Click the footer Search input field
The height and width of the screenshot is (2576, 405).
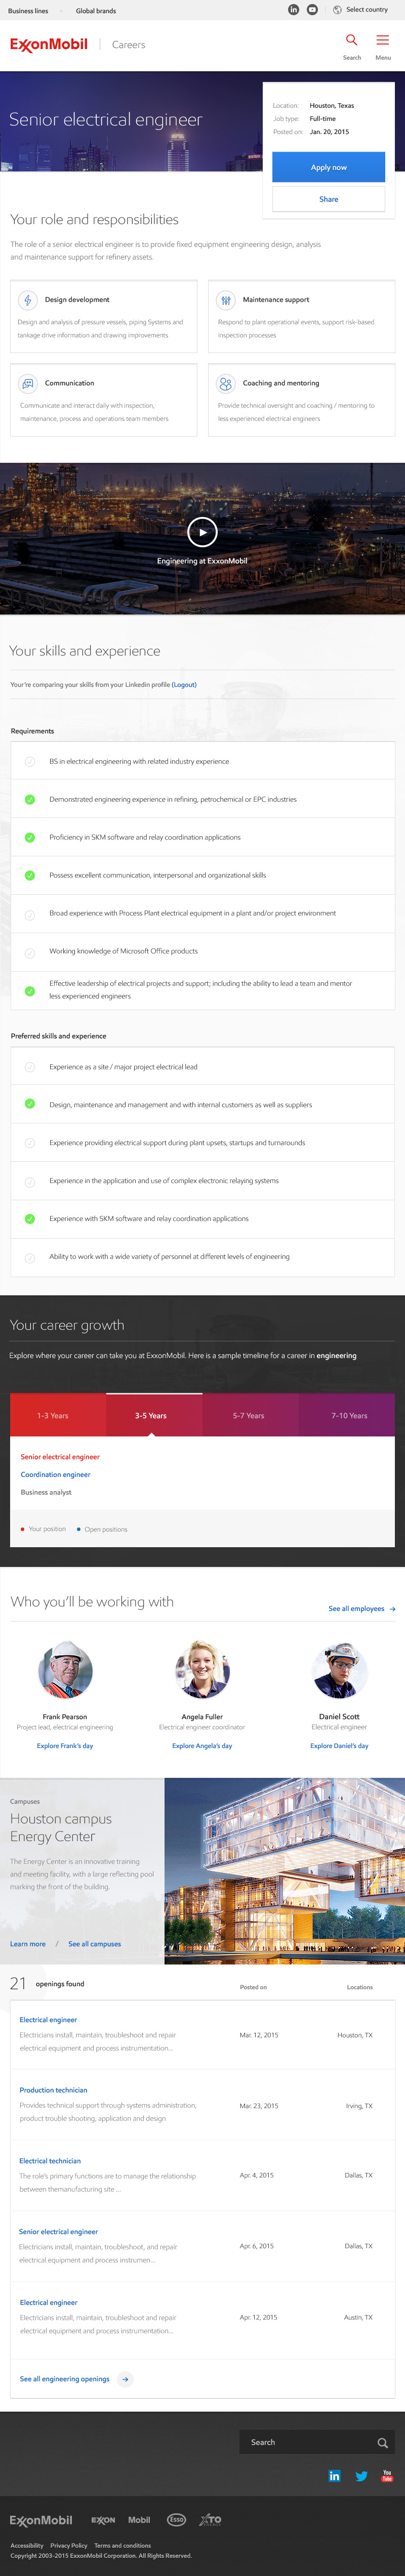click(305, 2443)
